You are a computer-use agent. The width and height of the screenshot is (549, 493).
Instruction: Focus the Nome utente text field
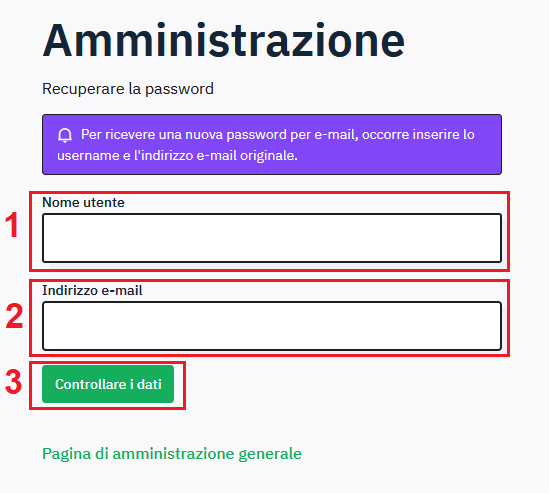[x=272, y=238]
